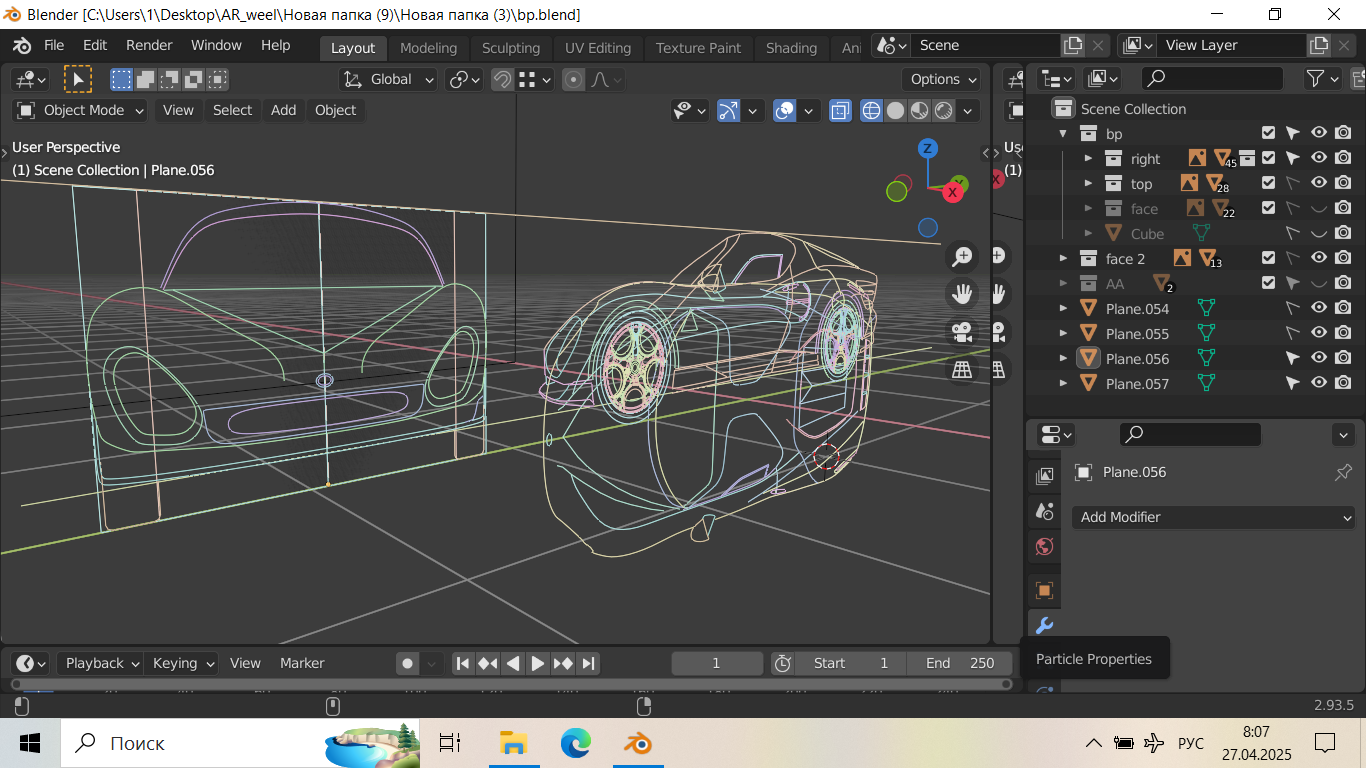Viewport: 1366px width, 768px height.
Task: Click the camera view icon in viewport
Action: (962, 332)
